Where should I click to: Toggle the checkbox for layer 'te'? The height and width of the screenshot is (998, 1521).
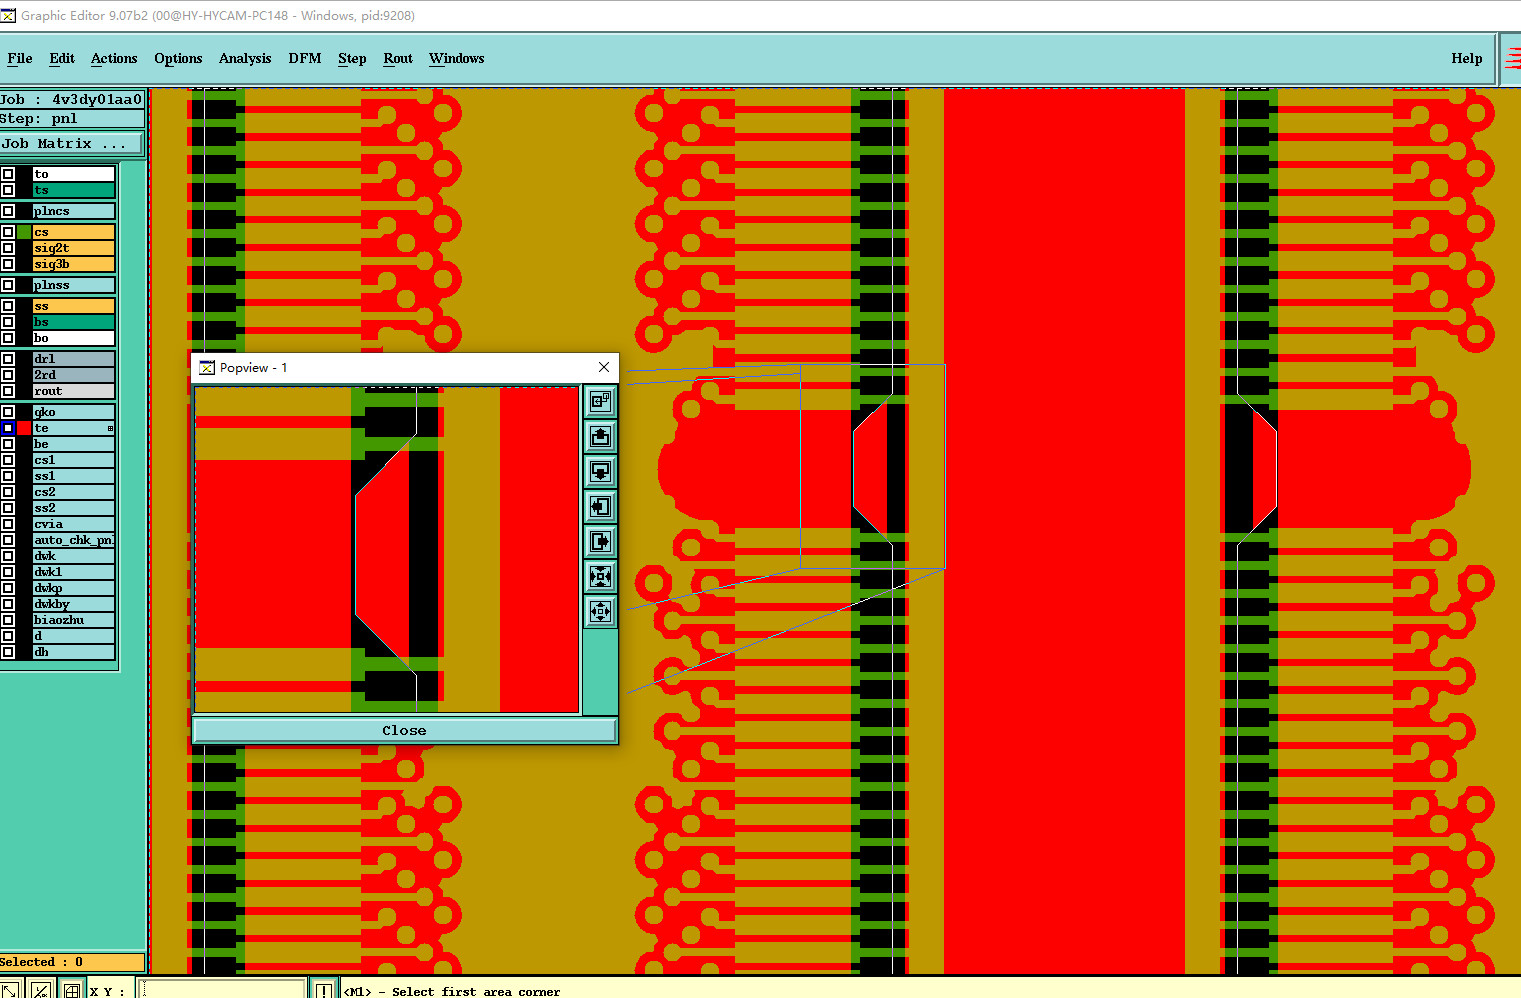[8, 428]
